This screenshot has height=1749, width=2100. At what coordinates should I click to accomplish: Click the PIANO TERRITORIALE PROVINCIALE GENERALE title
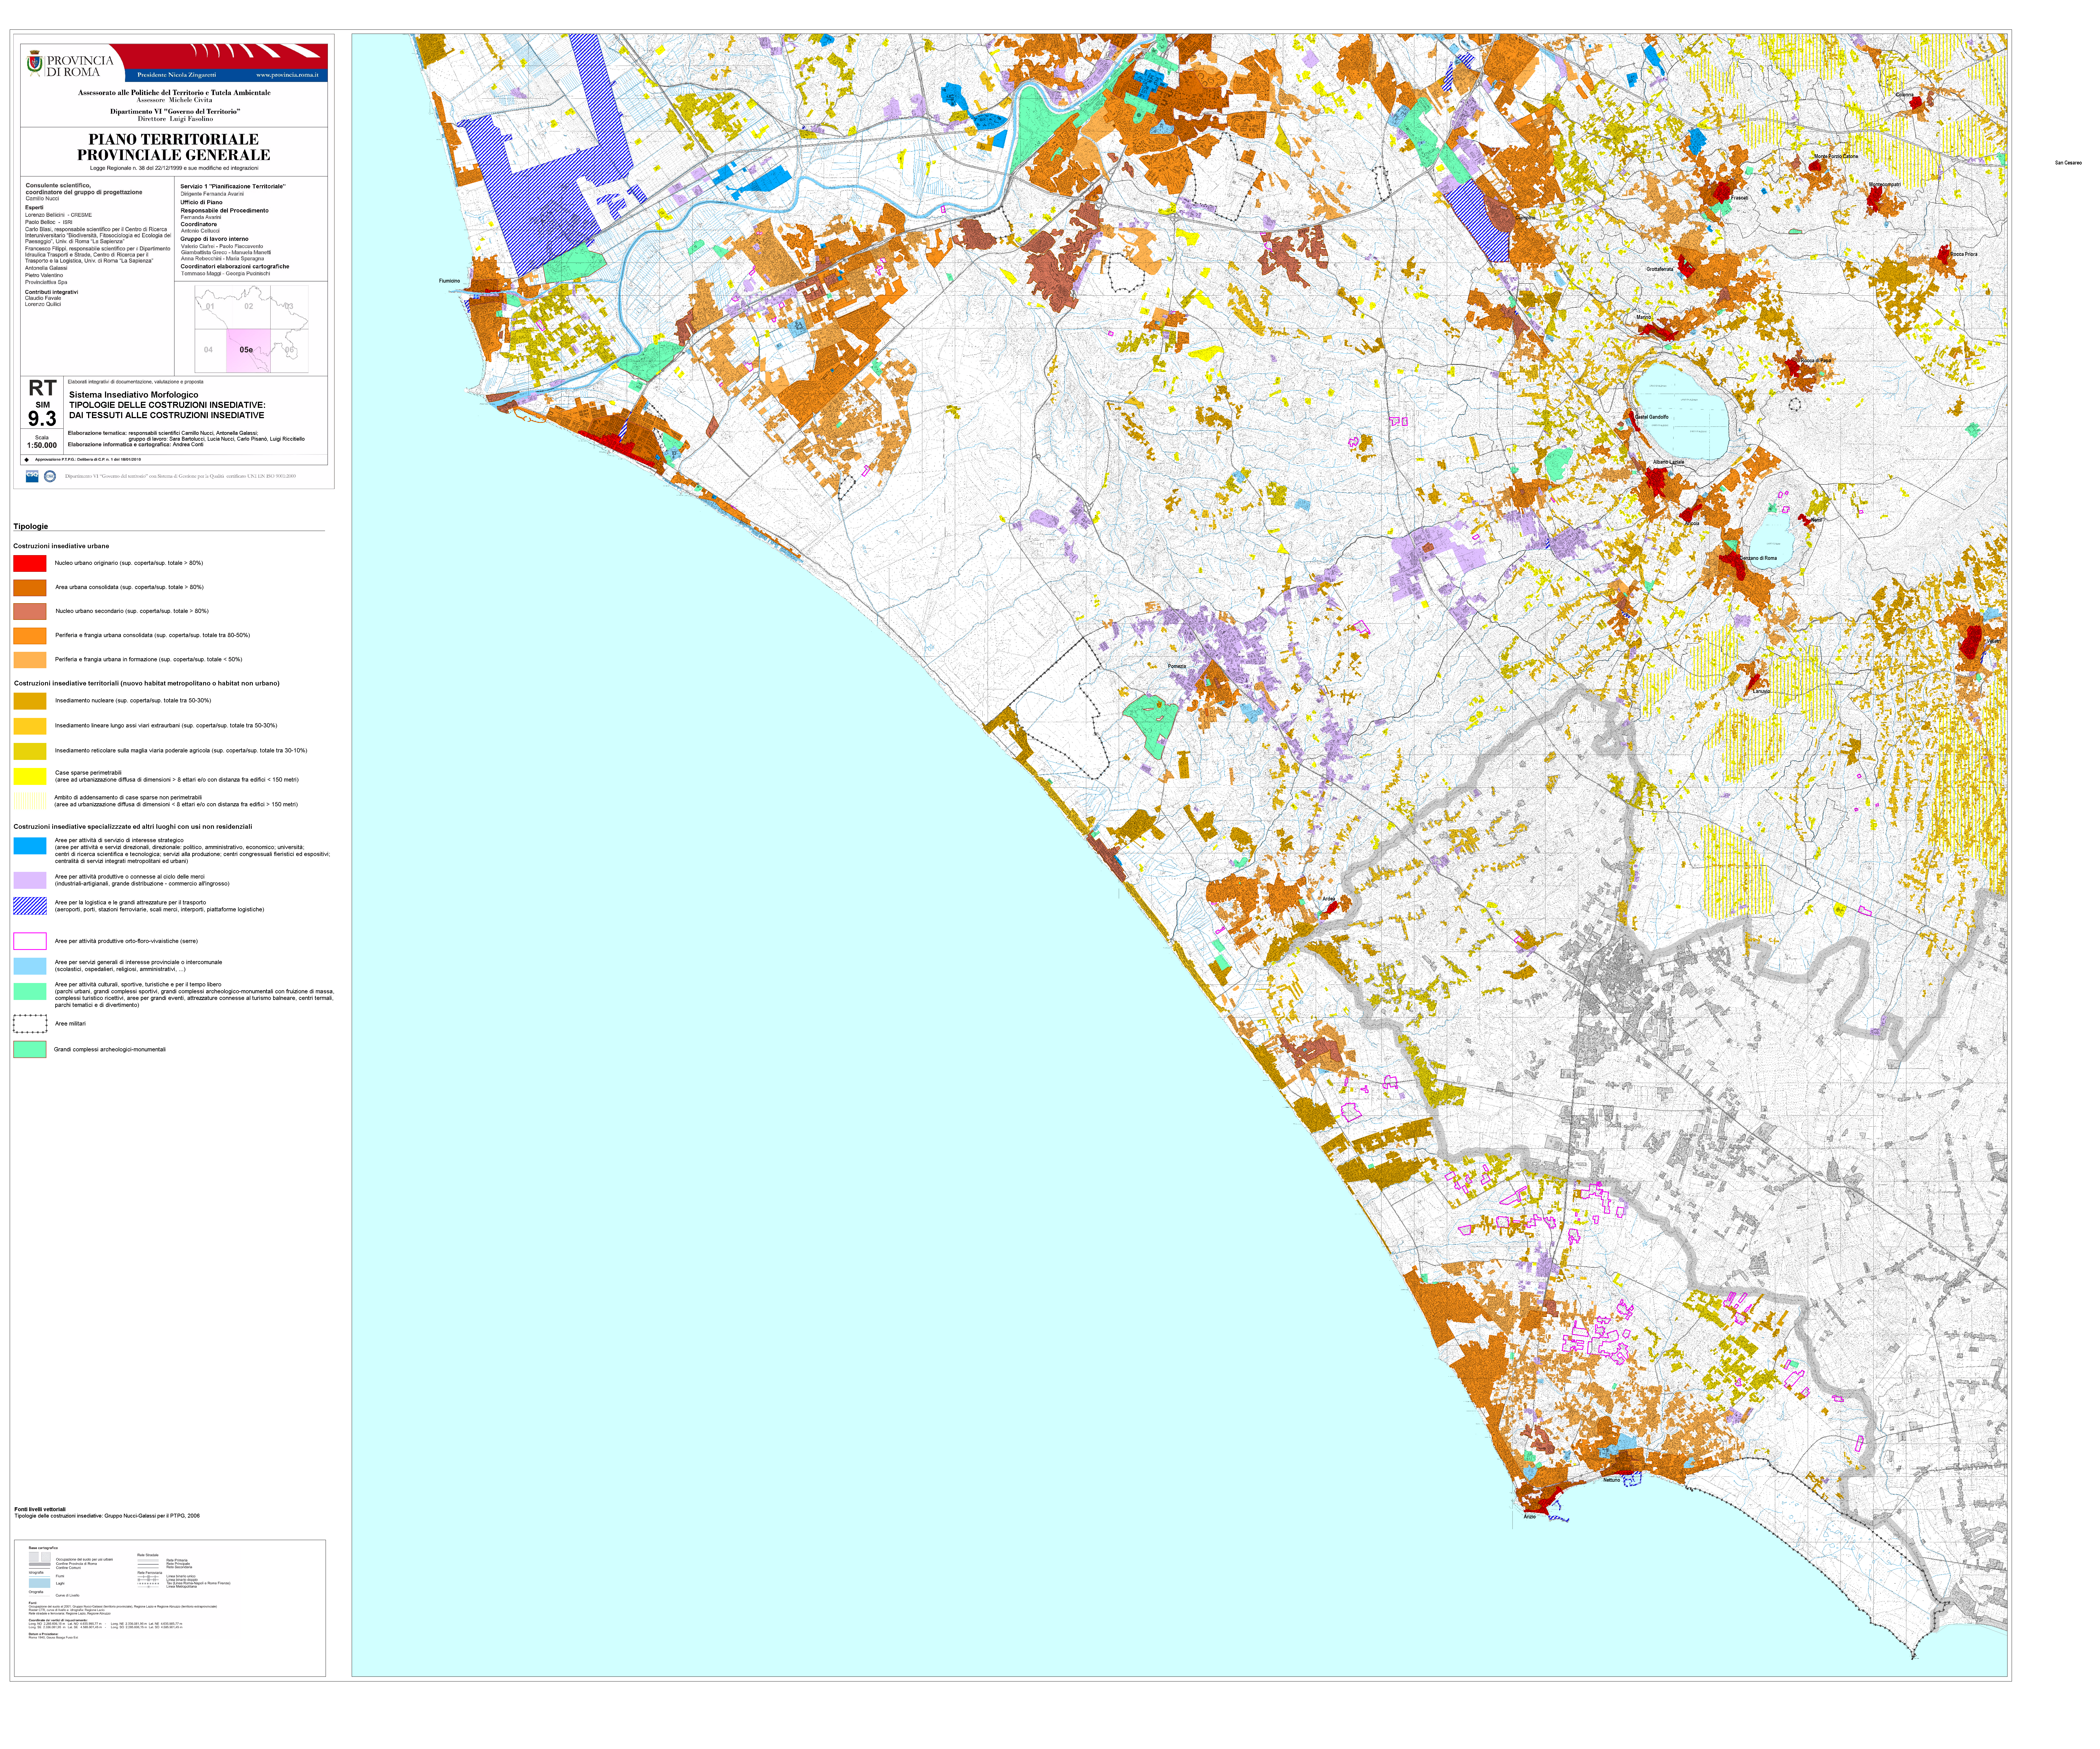tap(174, 147)
